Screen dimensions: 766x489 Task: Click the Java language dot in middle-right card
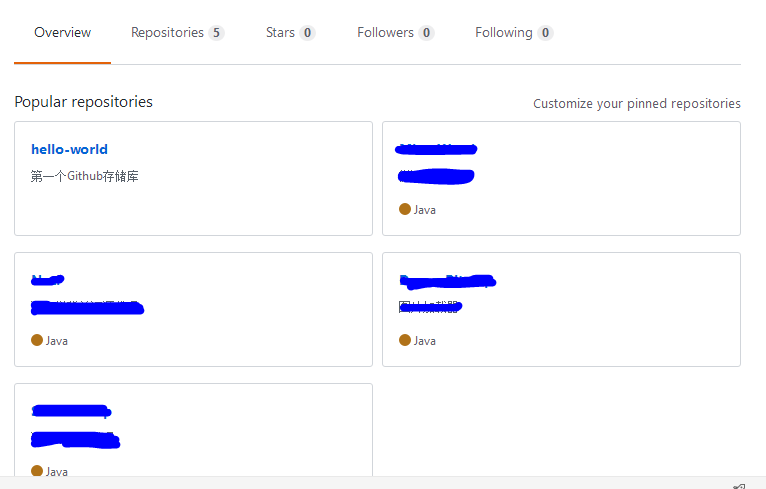[x=405, y=340]
